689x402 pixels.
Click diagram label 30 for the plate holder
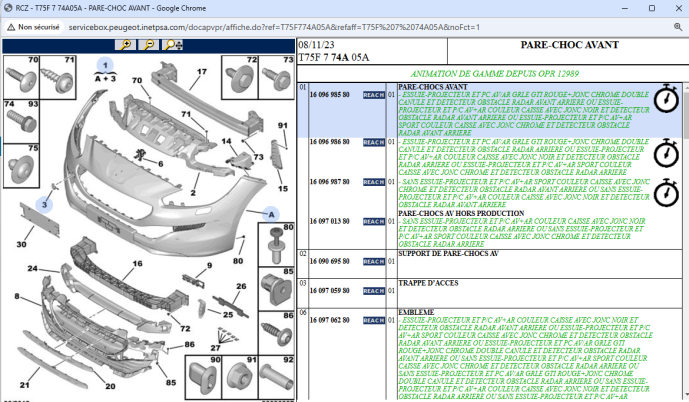[22, 244]
